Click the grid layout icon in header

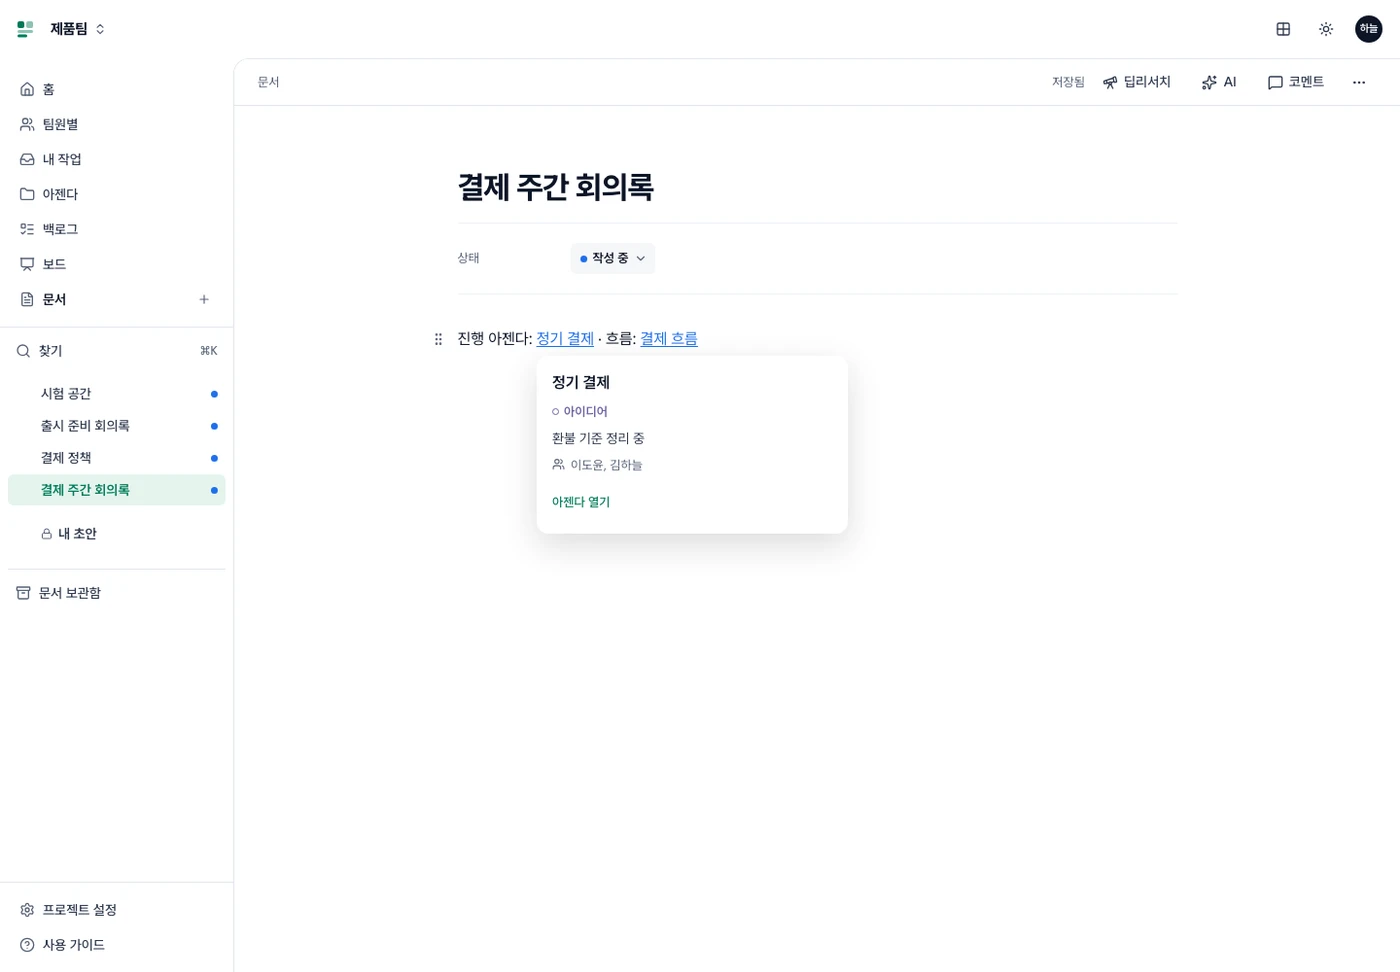coord(1283,29)
